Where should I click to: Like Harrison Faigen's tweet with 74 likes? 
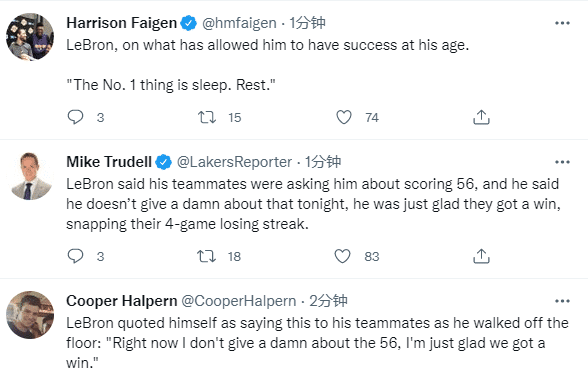click(344, 117)
